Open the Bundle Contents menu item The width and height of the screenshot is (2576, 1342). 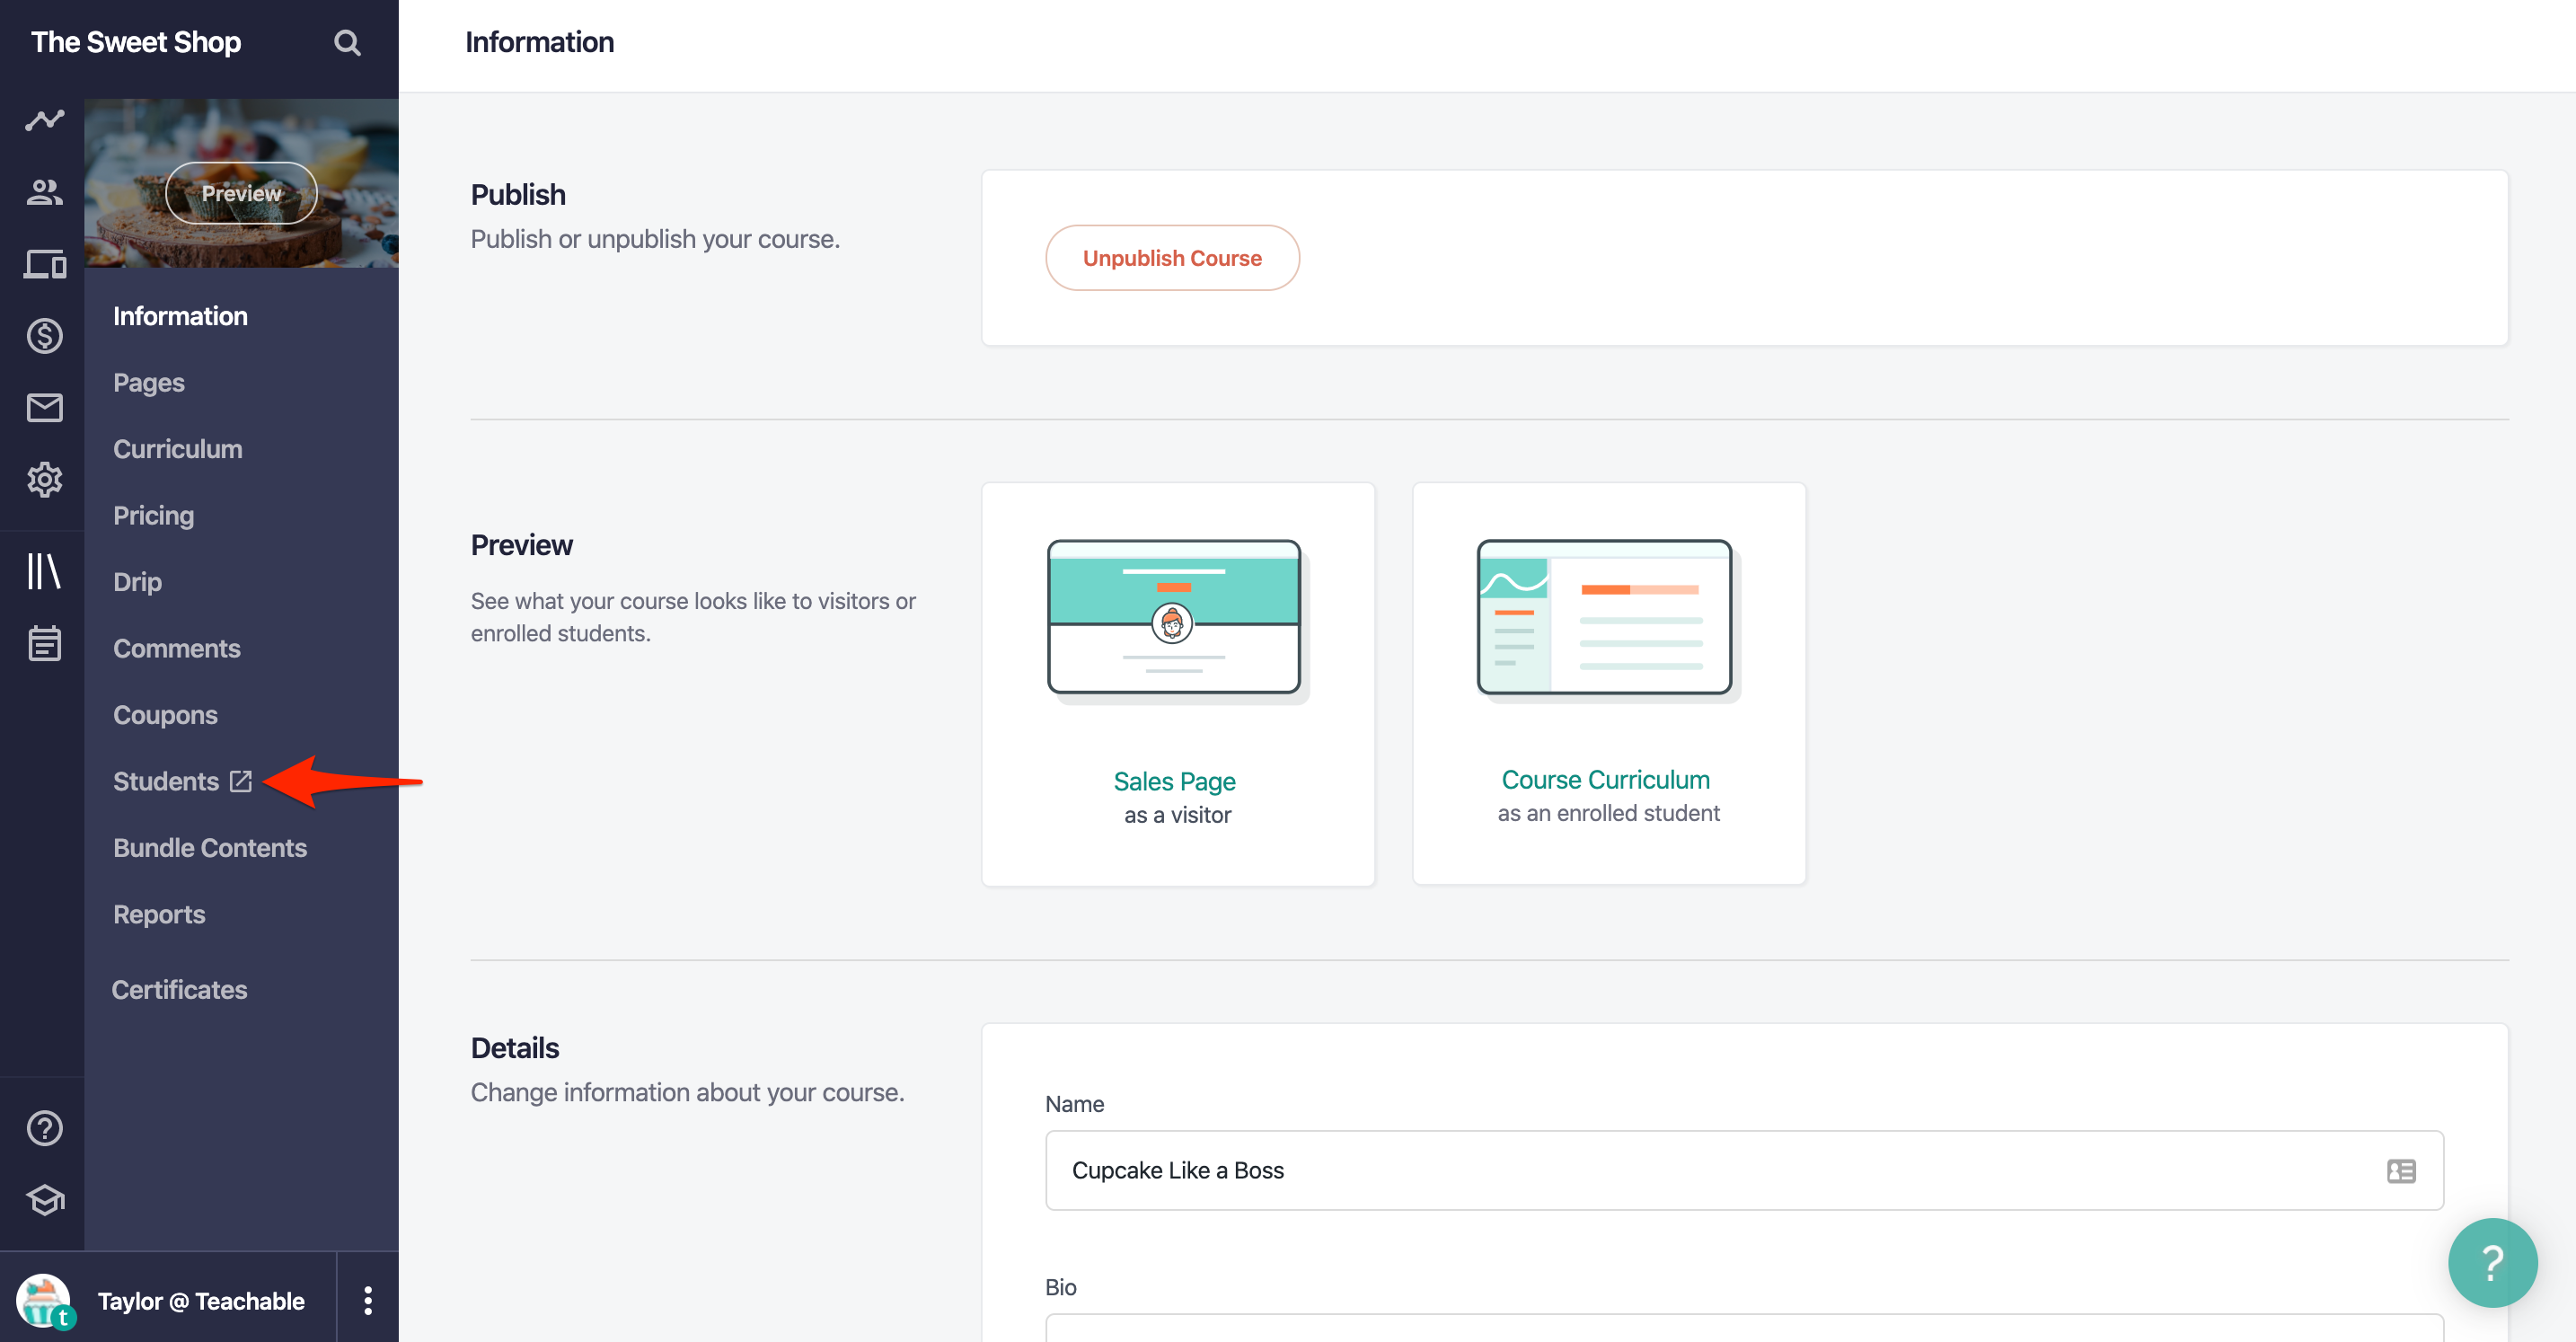coord(210,848)
